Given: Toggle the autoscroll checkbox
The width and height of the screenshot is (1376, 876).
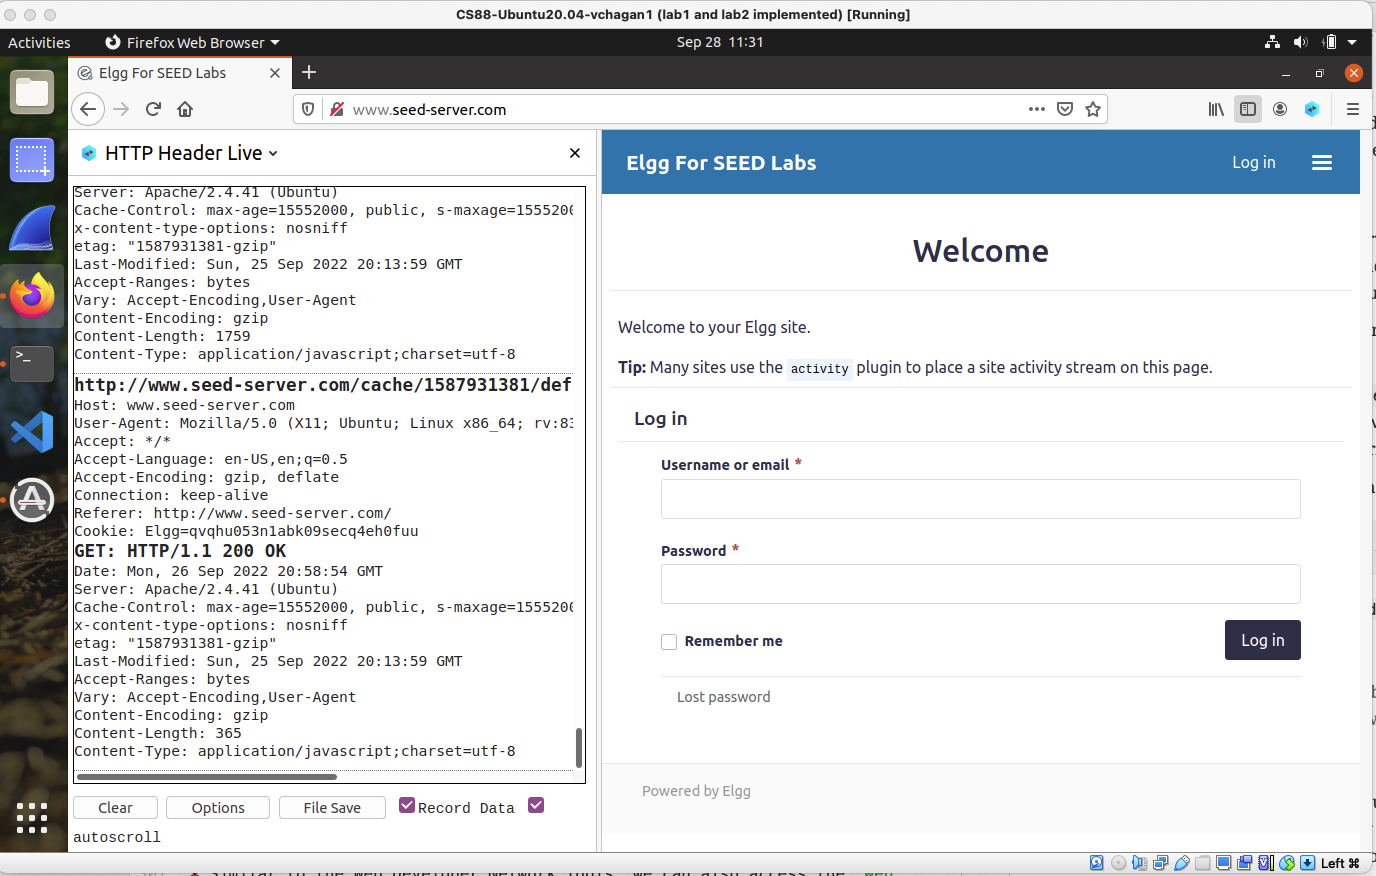Looking at the screenshot, I should click(x=536, y=806).
